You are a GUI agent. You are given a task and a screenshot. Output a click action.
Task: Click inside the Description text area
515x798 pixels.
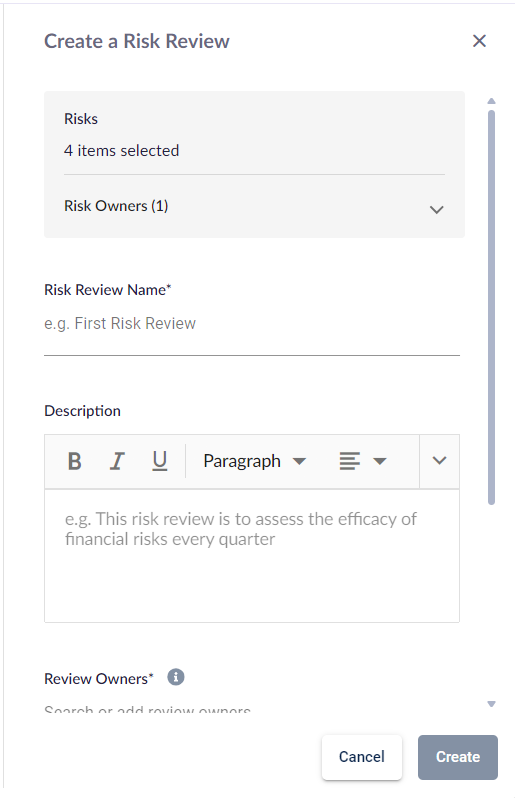252,556
